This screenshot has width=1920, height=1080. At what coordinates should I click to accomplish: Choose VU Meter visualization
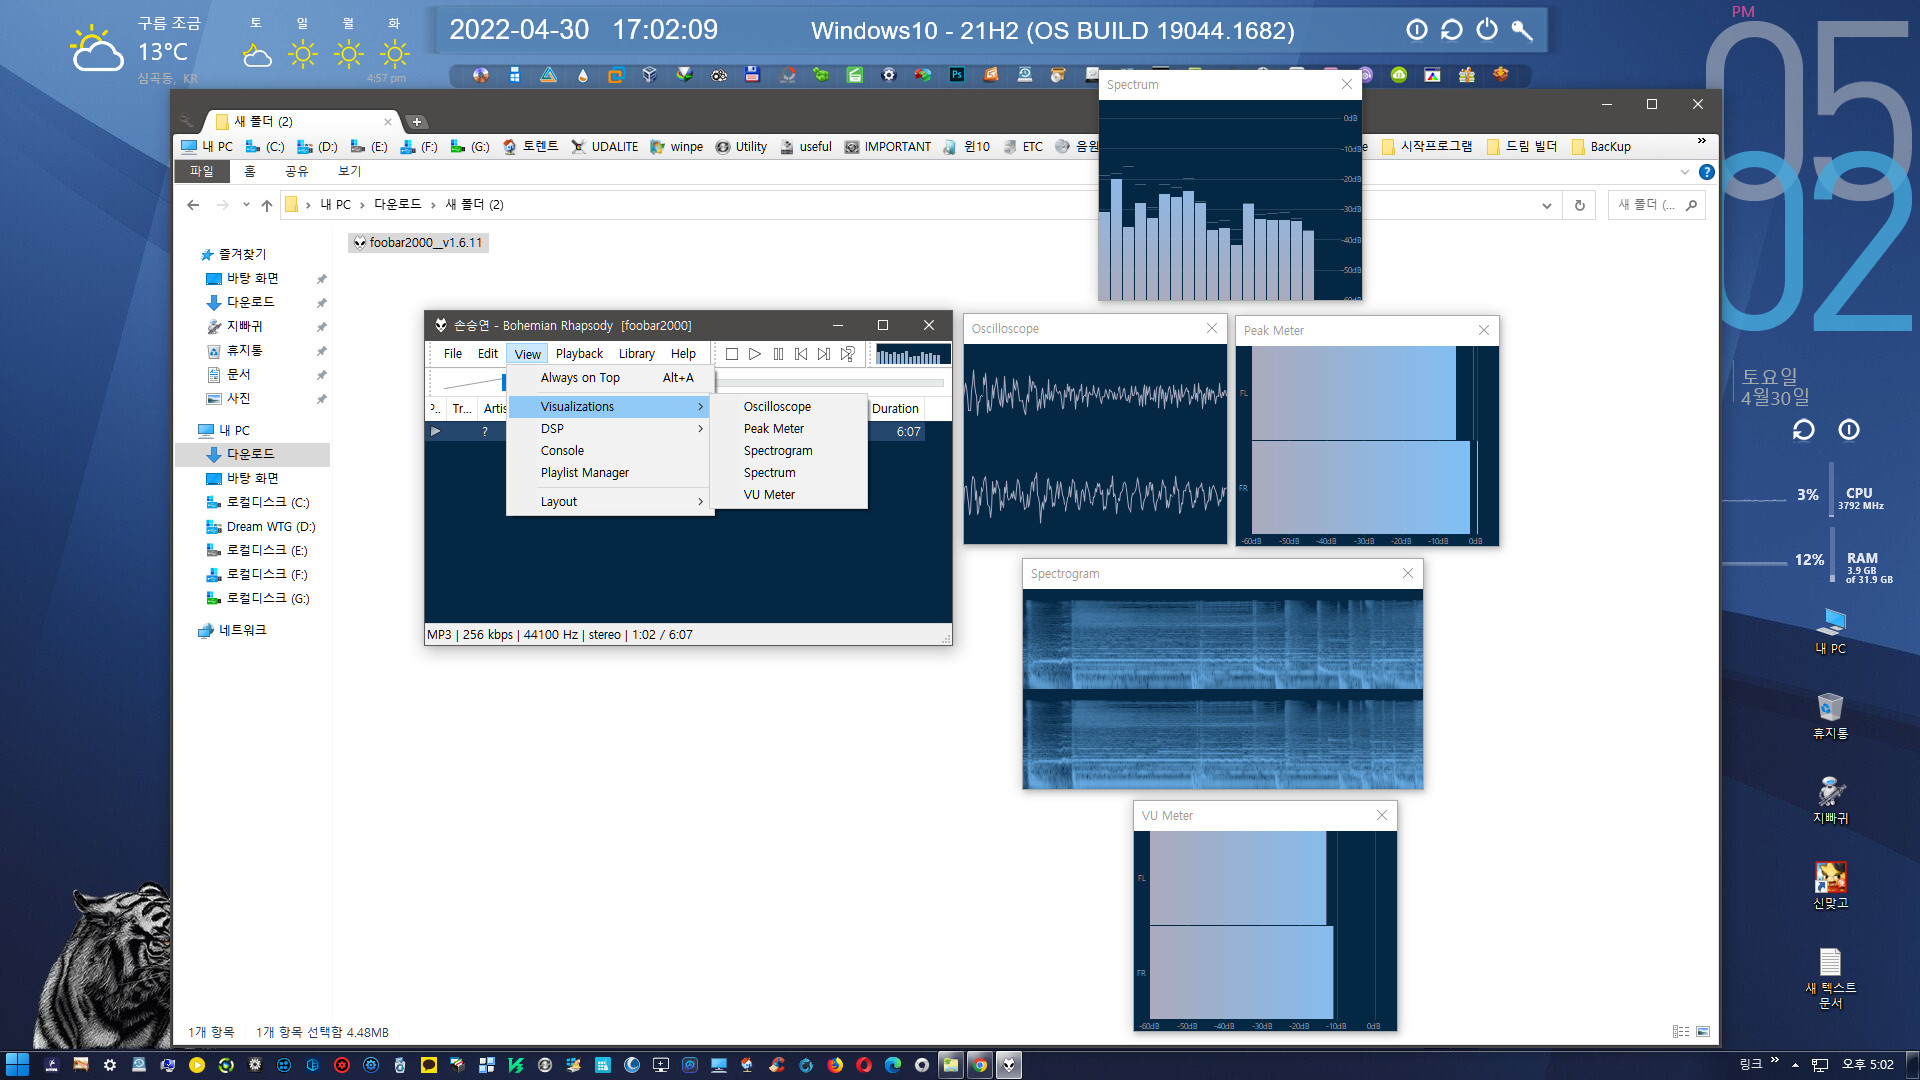[790, 495]
